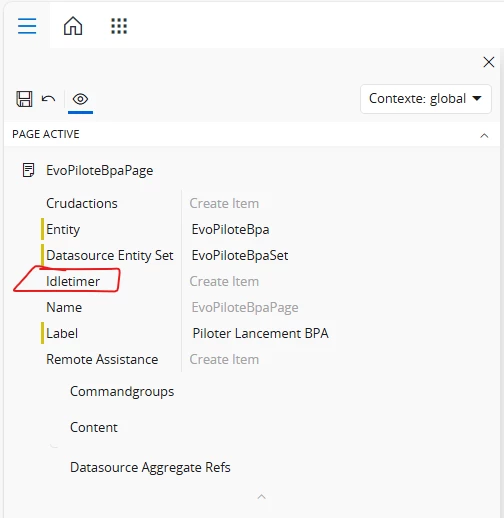Collapse the PAGE ACTIVE section

pyautogui.click(x=484, y=135)
